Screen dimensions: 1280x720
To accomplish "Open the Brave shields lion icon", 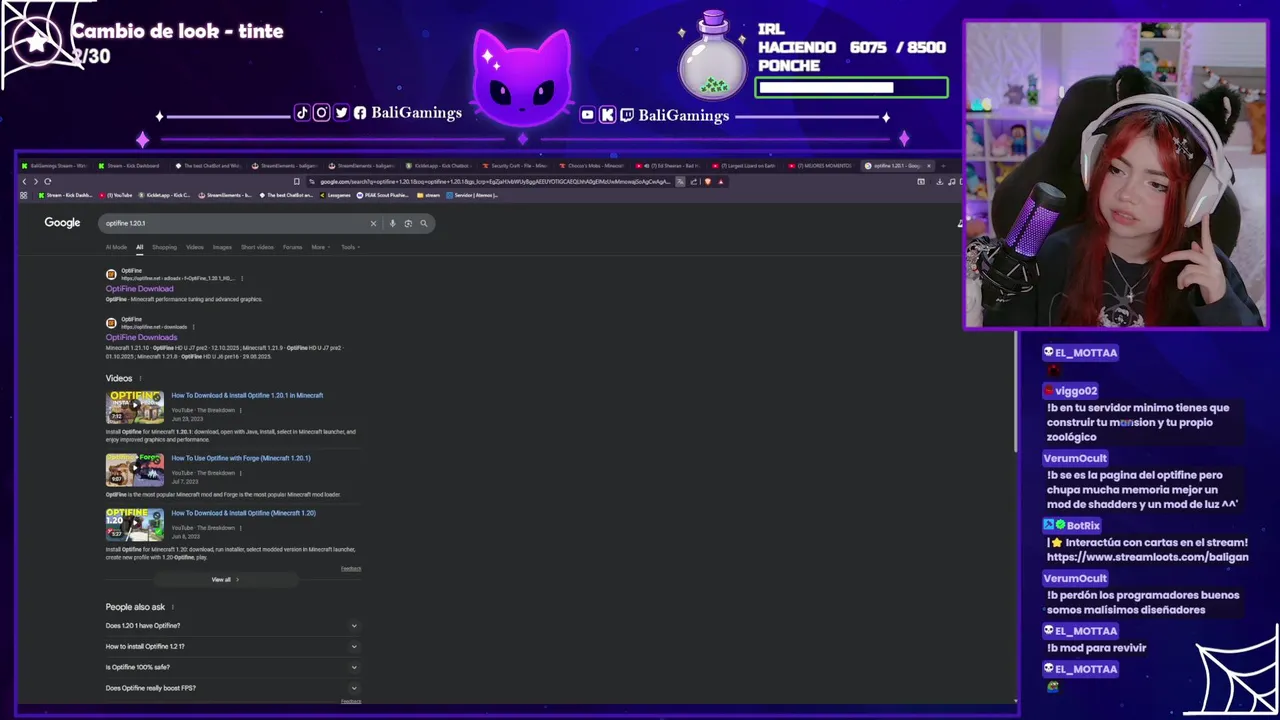I will point(708,182).
